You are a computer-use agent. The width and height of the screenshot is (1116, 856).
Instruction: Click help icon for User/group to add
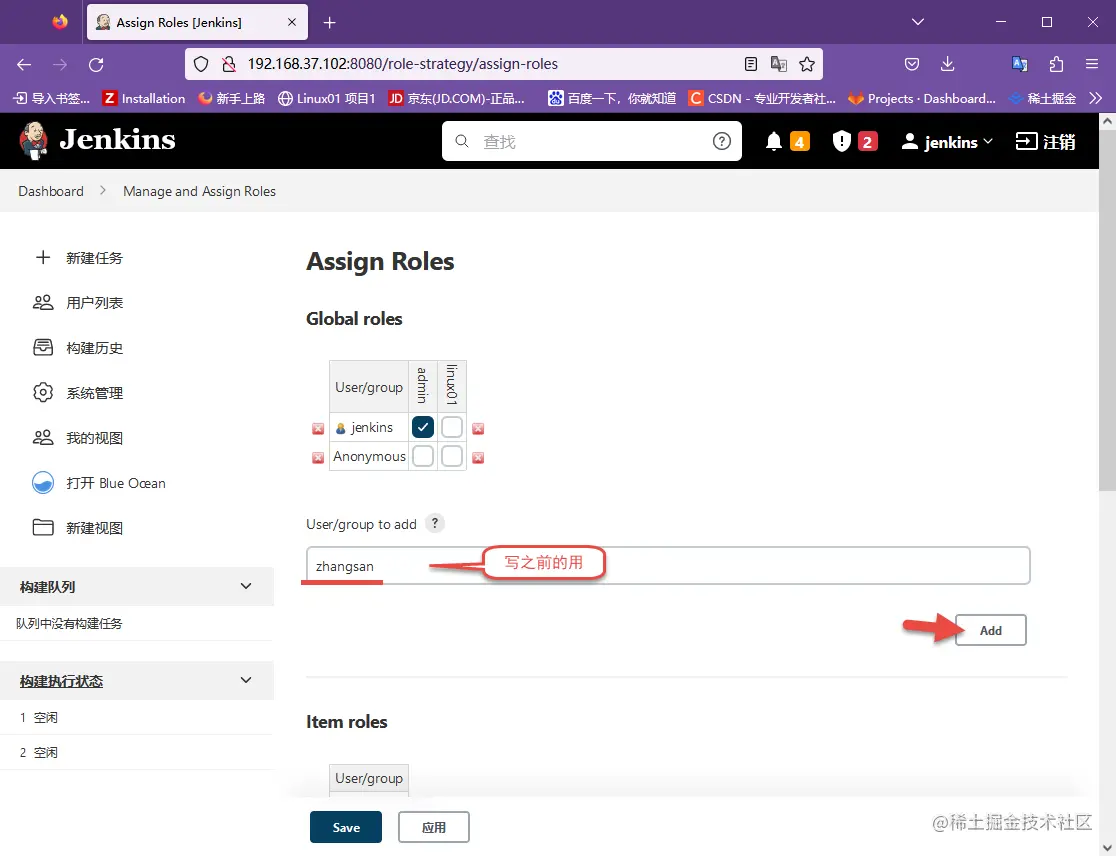point(435,523)
